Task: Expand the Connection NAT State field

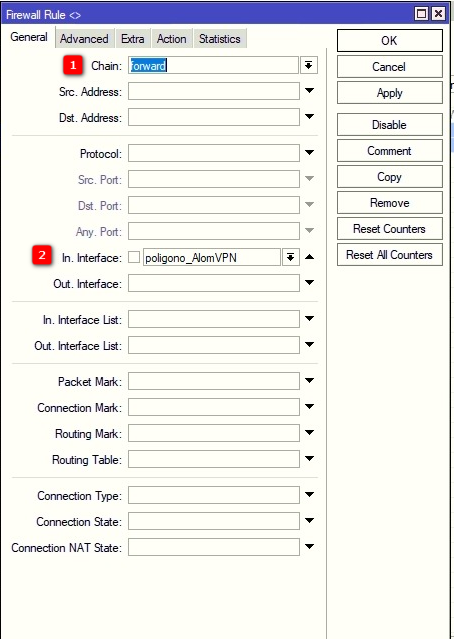Action: tap(309, 546)
